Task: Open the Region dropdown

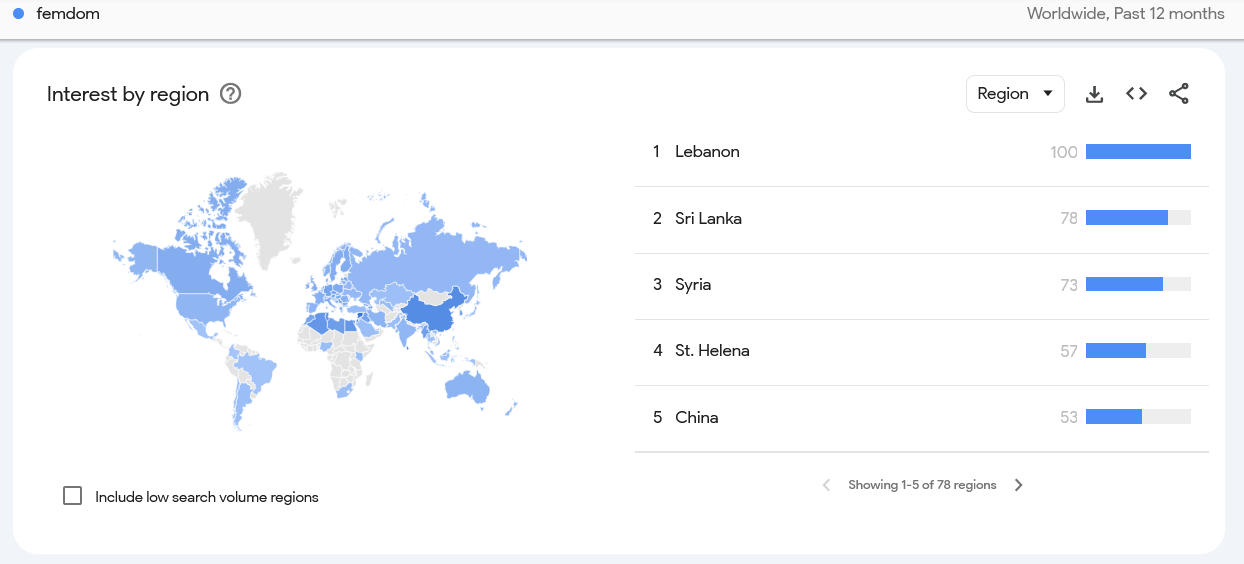Action: 1014,94
